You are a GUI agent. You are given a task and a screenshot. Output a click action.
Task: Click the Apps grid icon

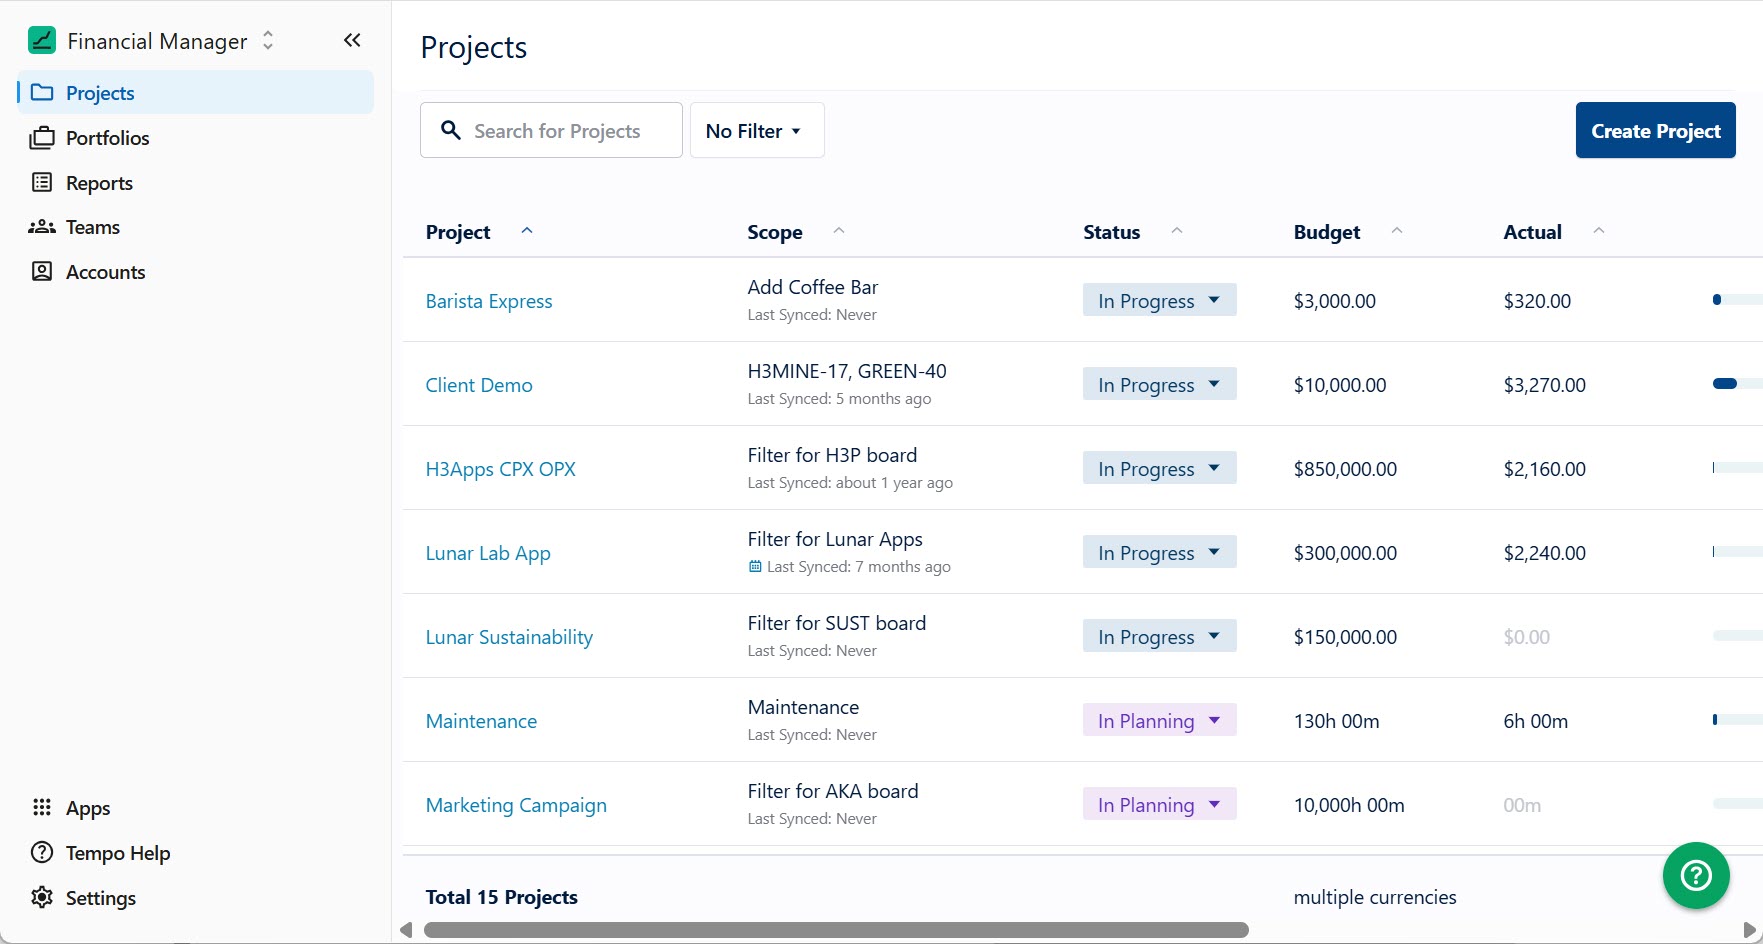pyautogui.click(x=41, y=807)
